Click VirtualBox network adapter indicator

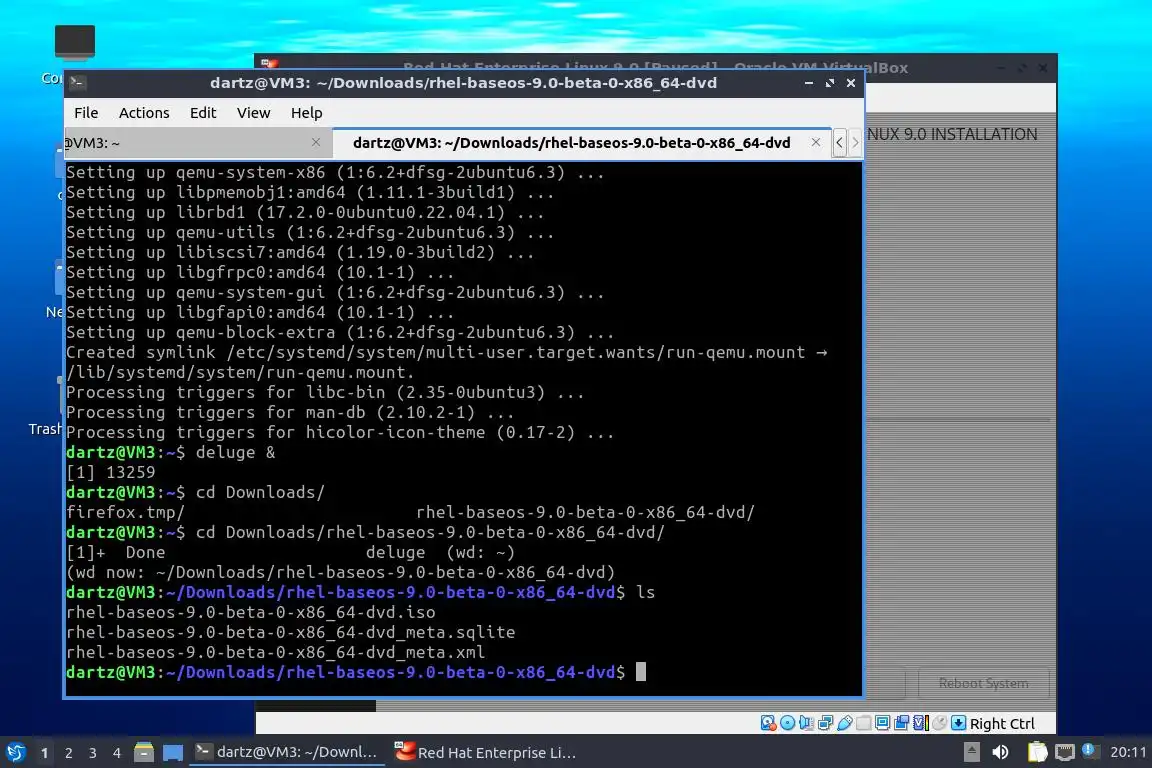826,723
